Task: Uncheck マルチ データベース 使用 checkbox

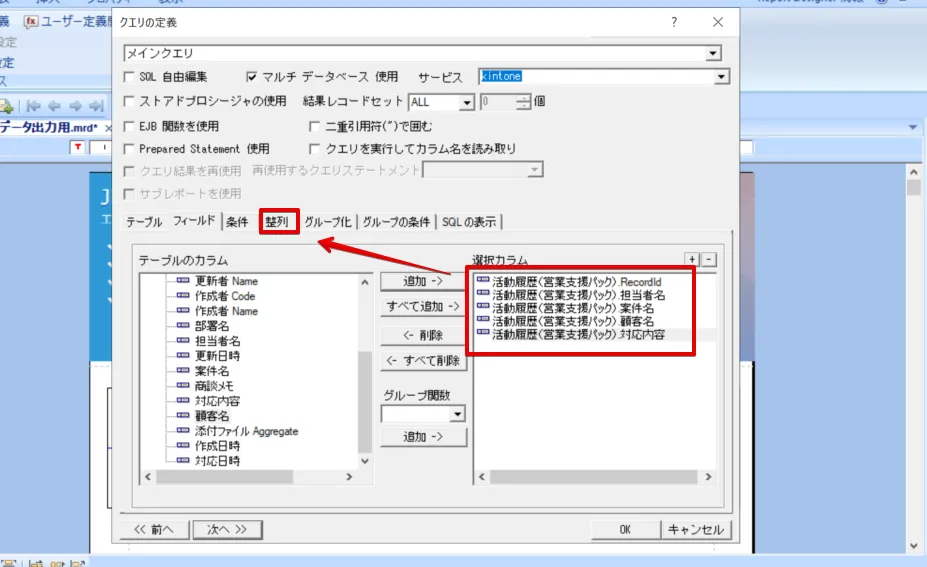Action: [x=252, y=77]
